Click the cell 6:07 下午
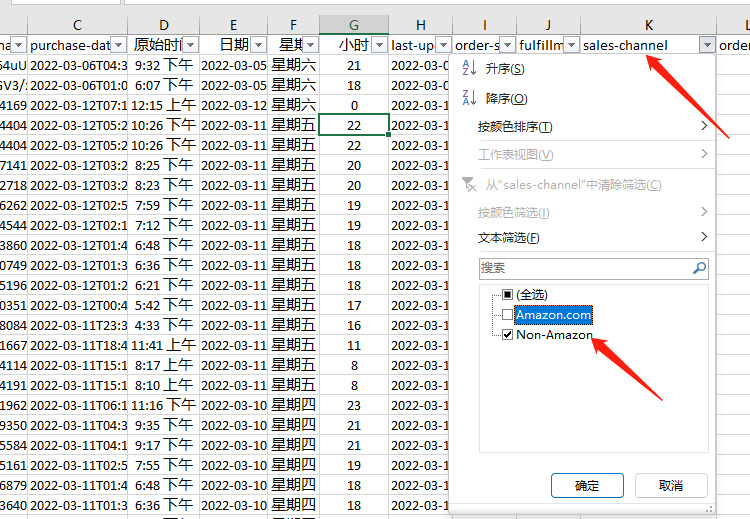The image size is (750, 519). point(164,85)
